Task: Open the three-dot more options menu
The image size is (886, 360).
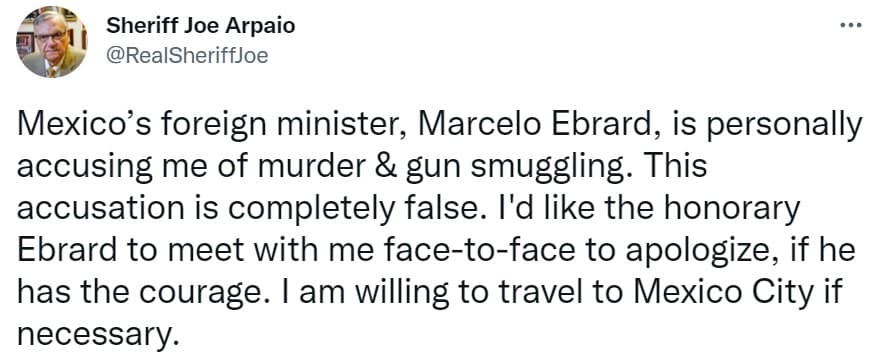Action: [x=850, y=25]
